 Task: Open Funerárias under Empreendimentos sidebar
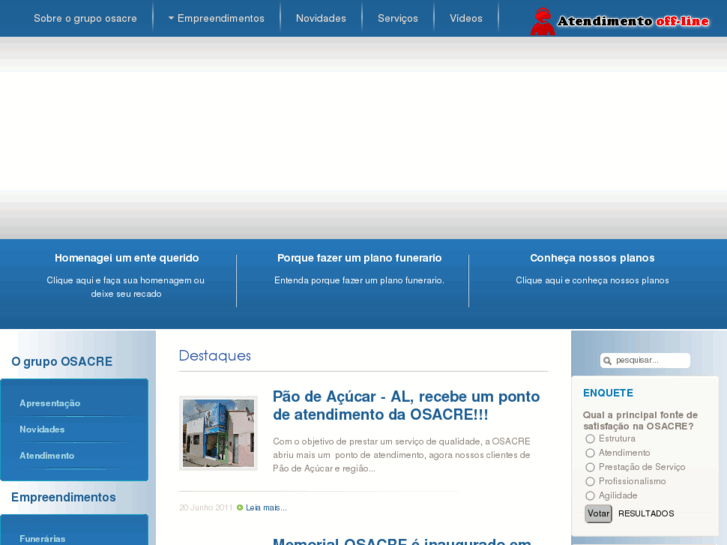(42, 539)
